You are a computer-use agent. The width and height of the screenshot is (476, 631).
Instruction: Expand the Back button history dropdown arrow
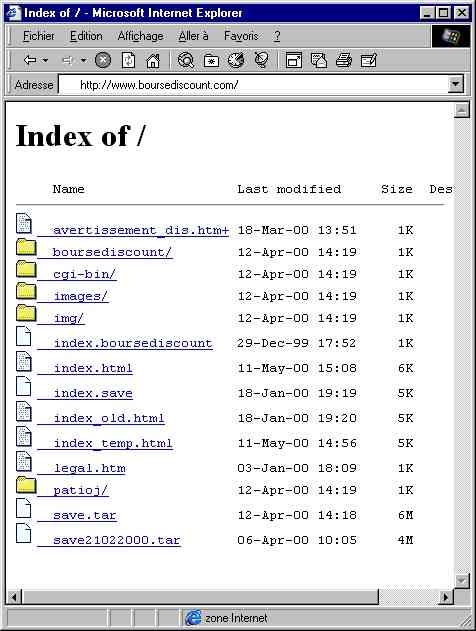coord(45,60)
